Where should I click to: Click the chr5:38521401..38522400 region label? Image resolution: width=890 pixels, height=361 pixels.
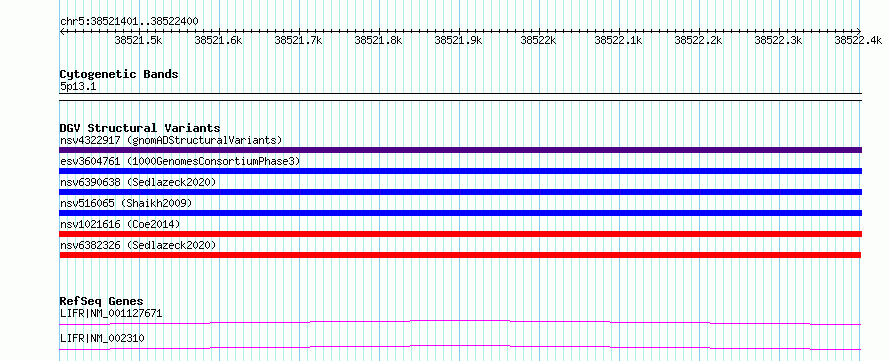129,22
